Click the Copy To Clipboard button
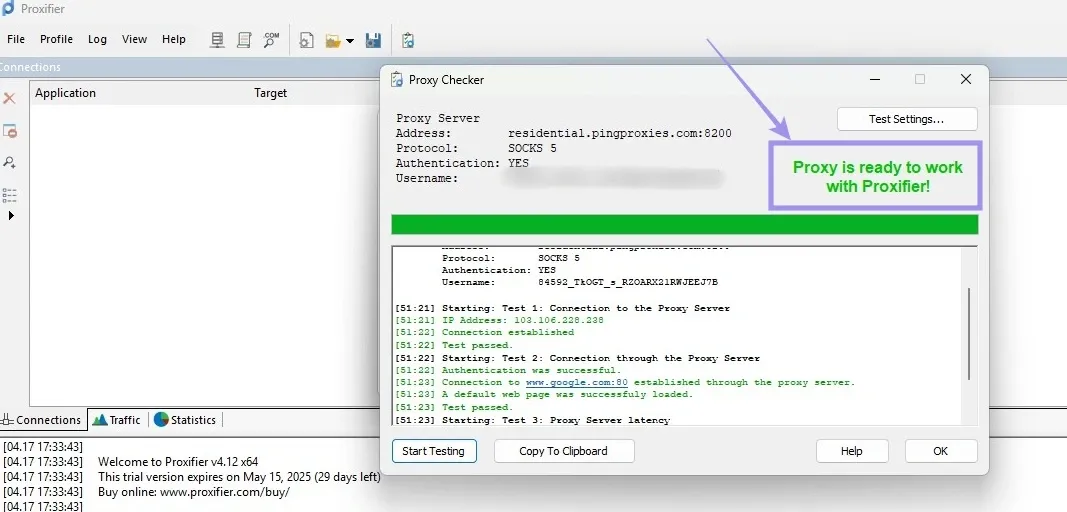 point(563,451)
